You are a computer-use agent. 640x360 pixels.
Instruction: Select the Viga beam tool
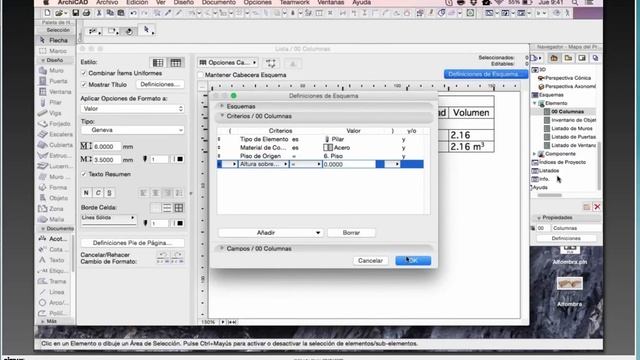55,113
